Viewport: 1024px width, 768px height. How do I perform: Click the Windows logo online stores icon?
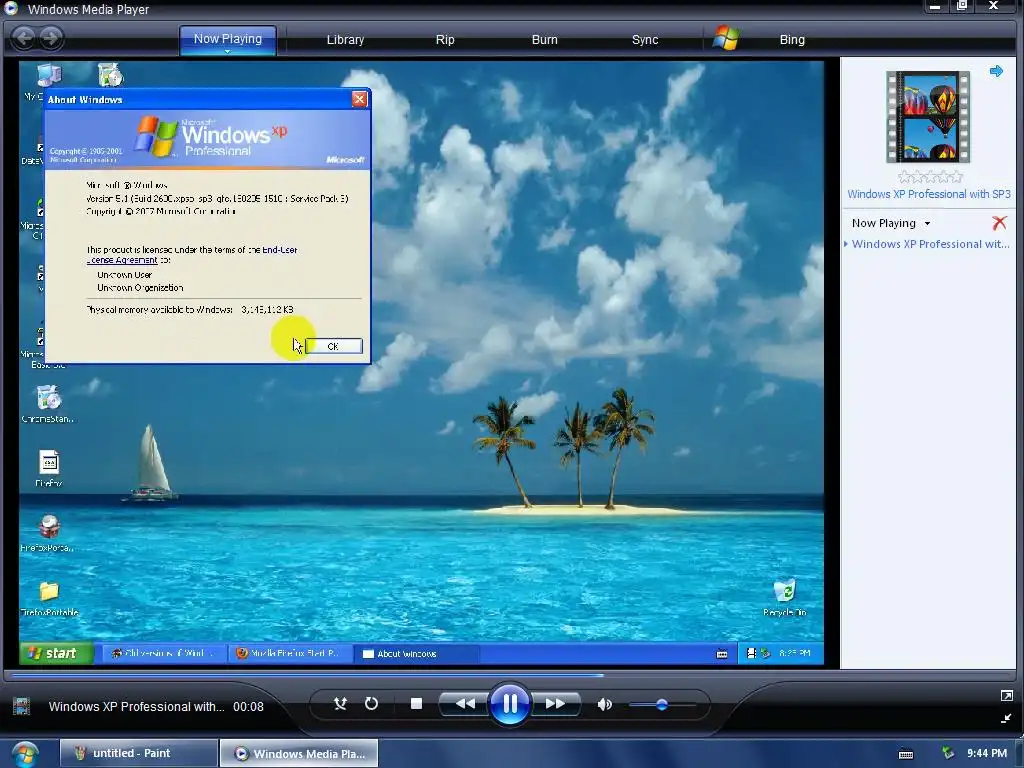click(x=726, y=39)
